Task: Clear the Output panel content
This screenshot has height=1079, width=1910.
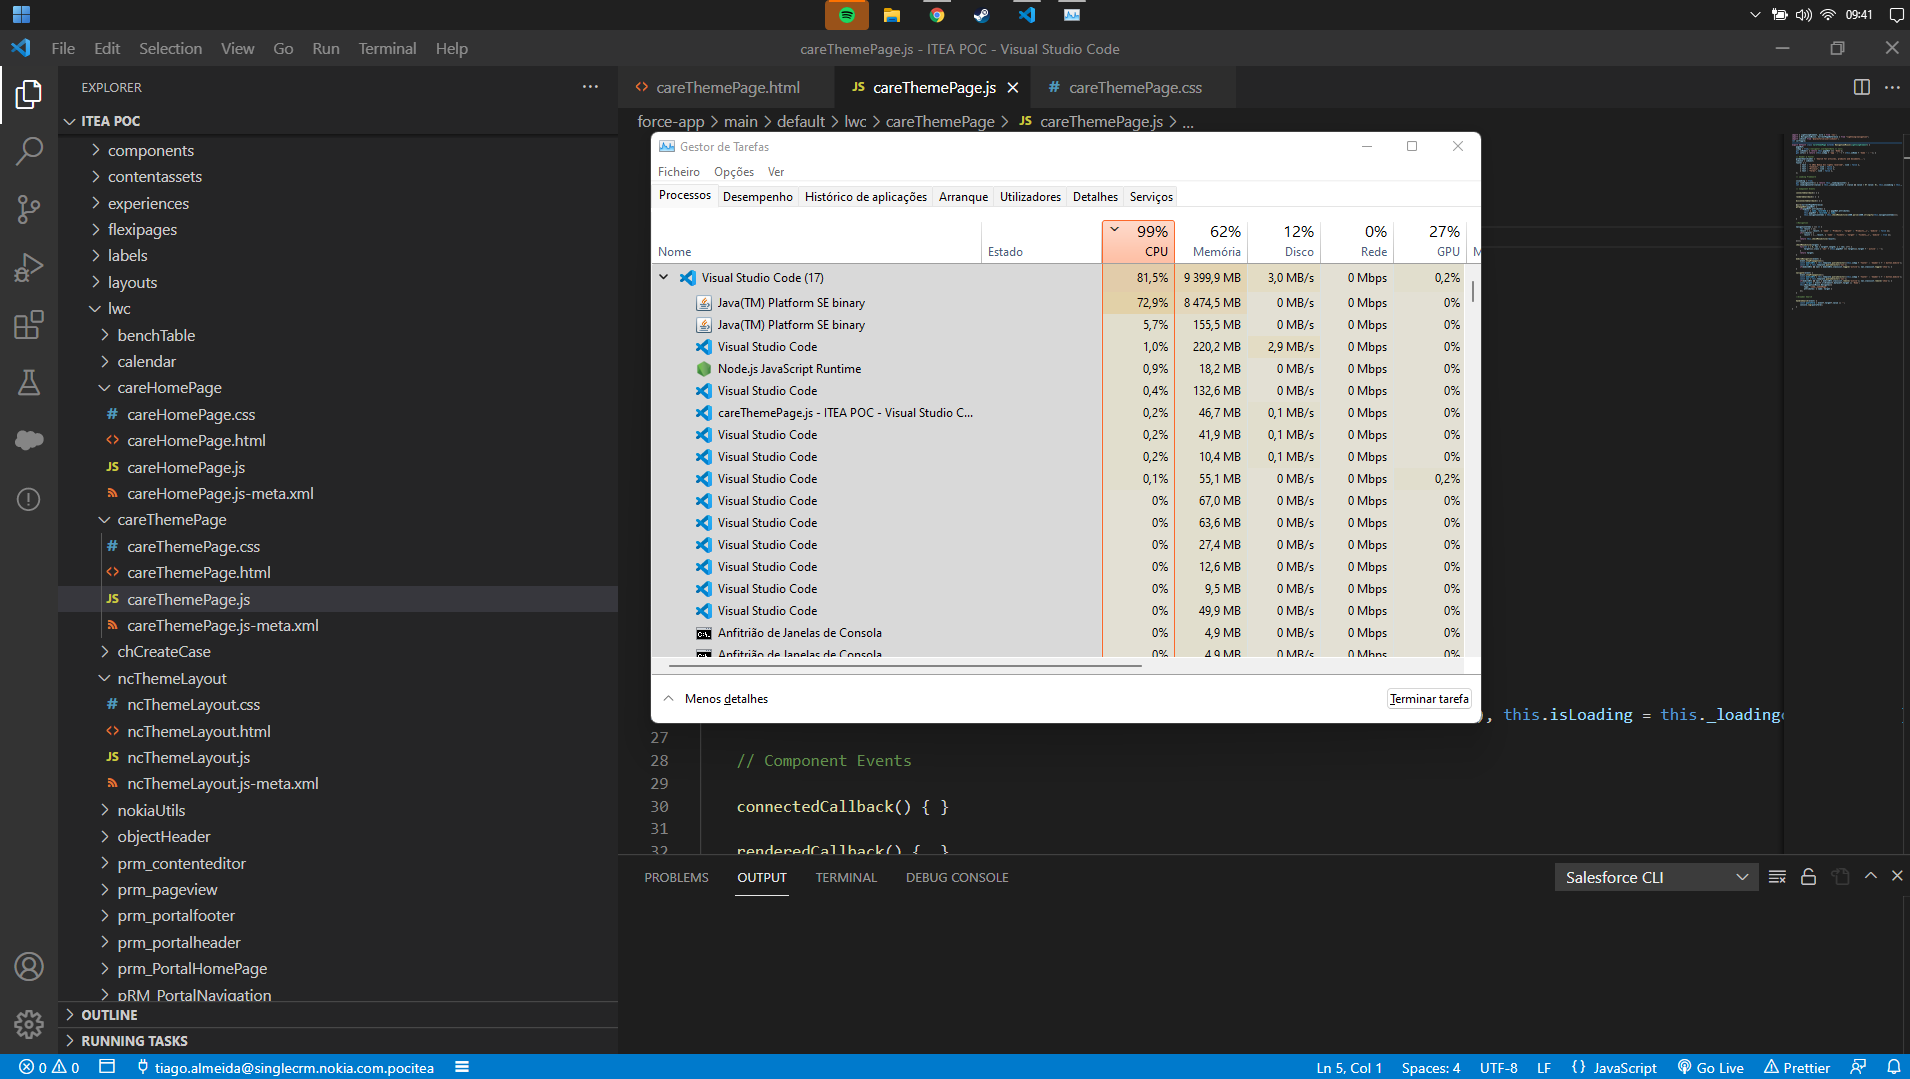Action: pos(1777,876)
